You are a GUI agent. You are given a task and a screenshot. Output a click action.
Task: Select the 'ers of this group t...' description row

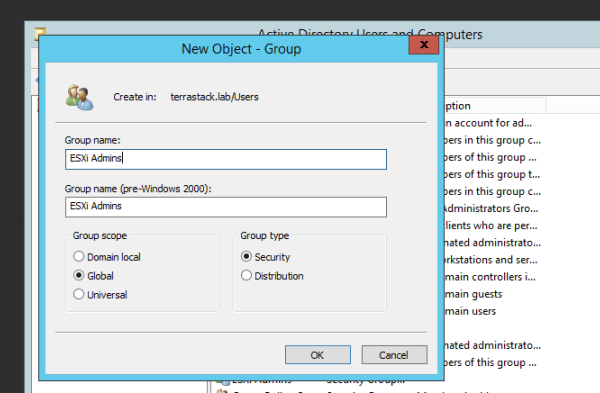point(492,174)
